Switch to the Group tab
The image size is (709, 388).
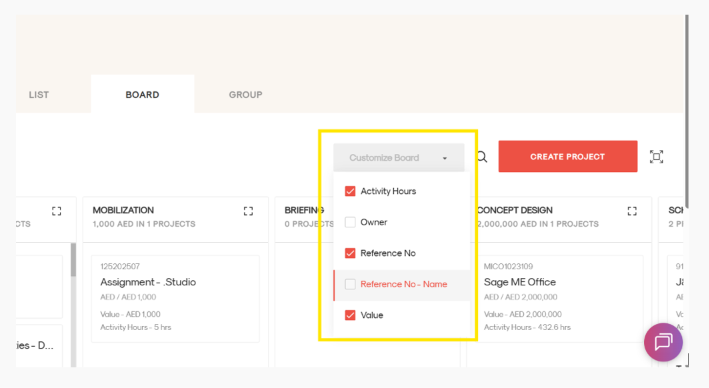pyautogui.click(x=246, y=95)
